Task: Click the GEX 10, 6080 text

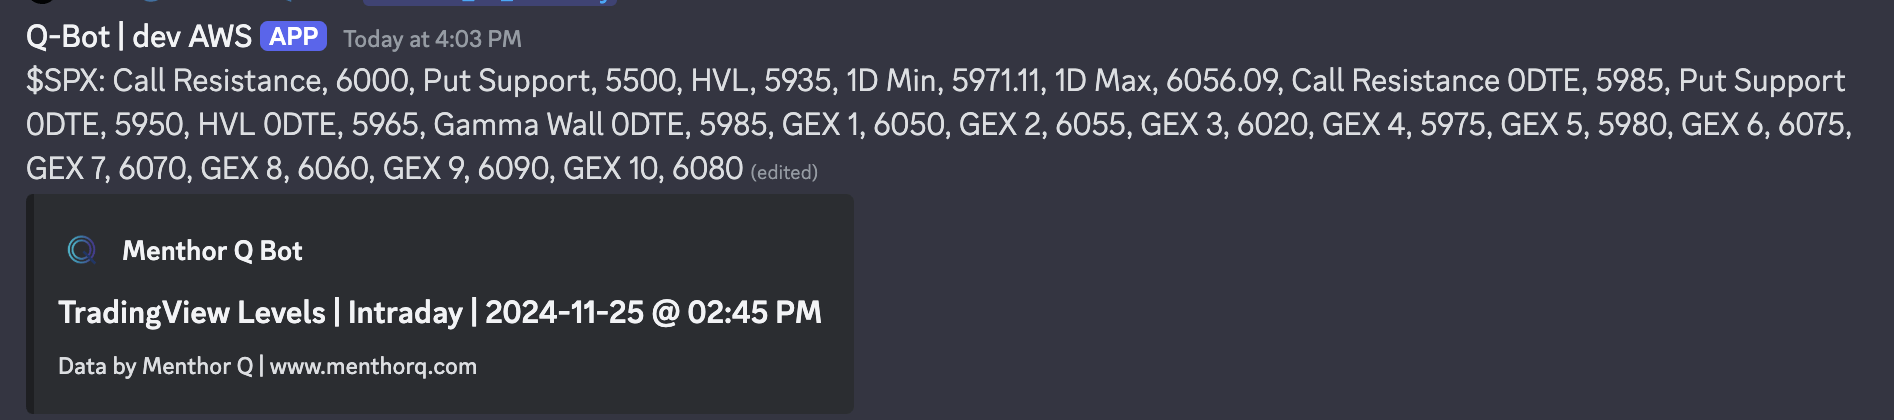Action: (x=652, y=169)
